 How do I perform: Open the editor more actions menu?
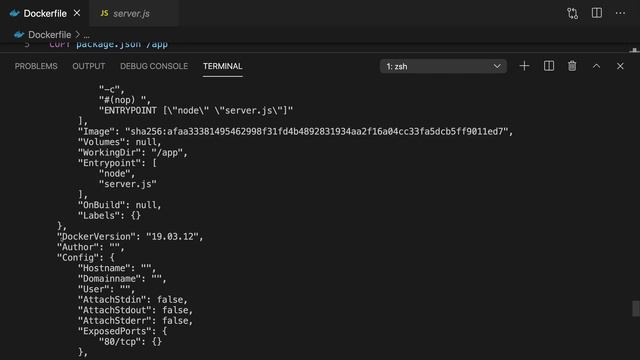click(620, 13)
